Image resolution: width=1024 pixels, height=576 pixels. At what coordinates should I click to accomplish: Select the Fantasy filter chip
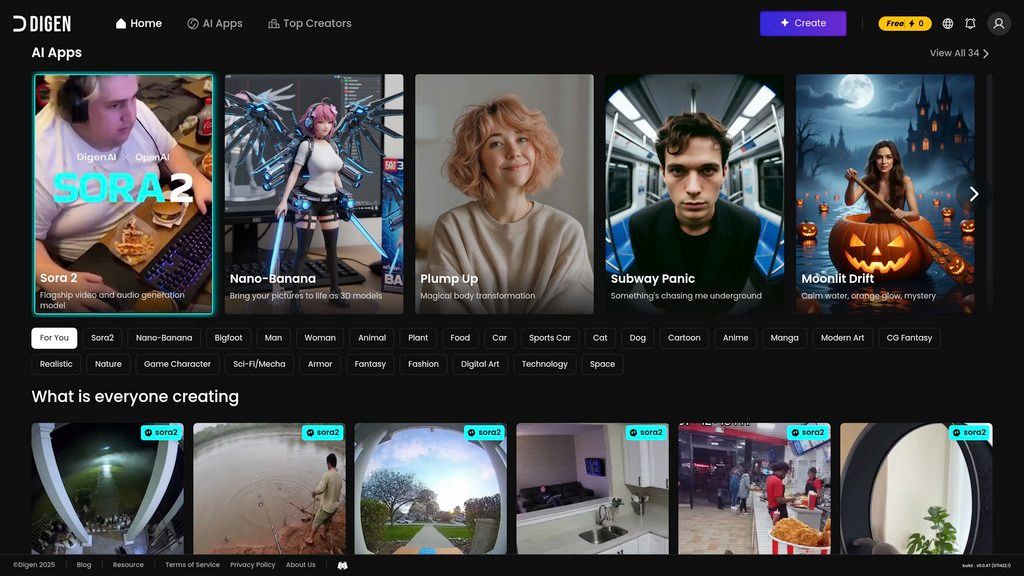(370, 364)
